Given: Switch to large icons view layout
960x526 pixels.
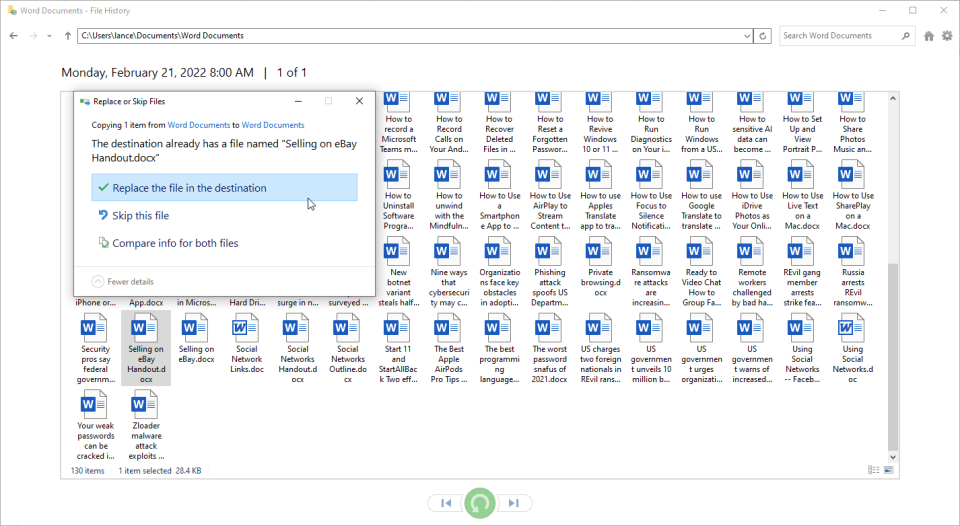Looking at the screenshot, I should pyautogui.click(x=888, y=470).
